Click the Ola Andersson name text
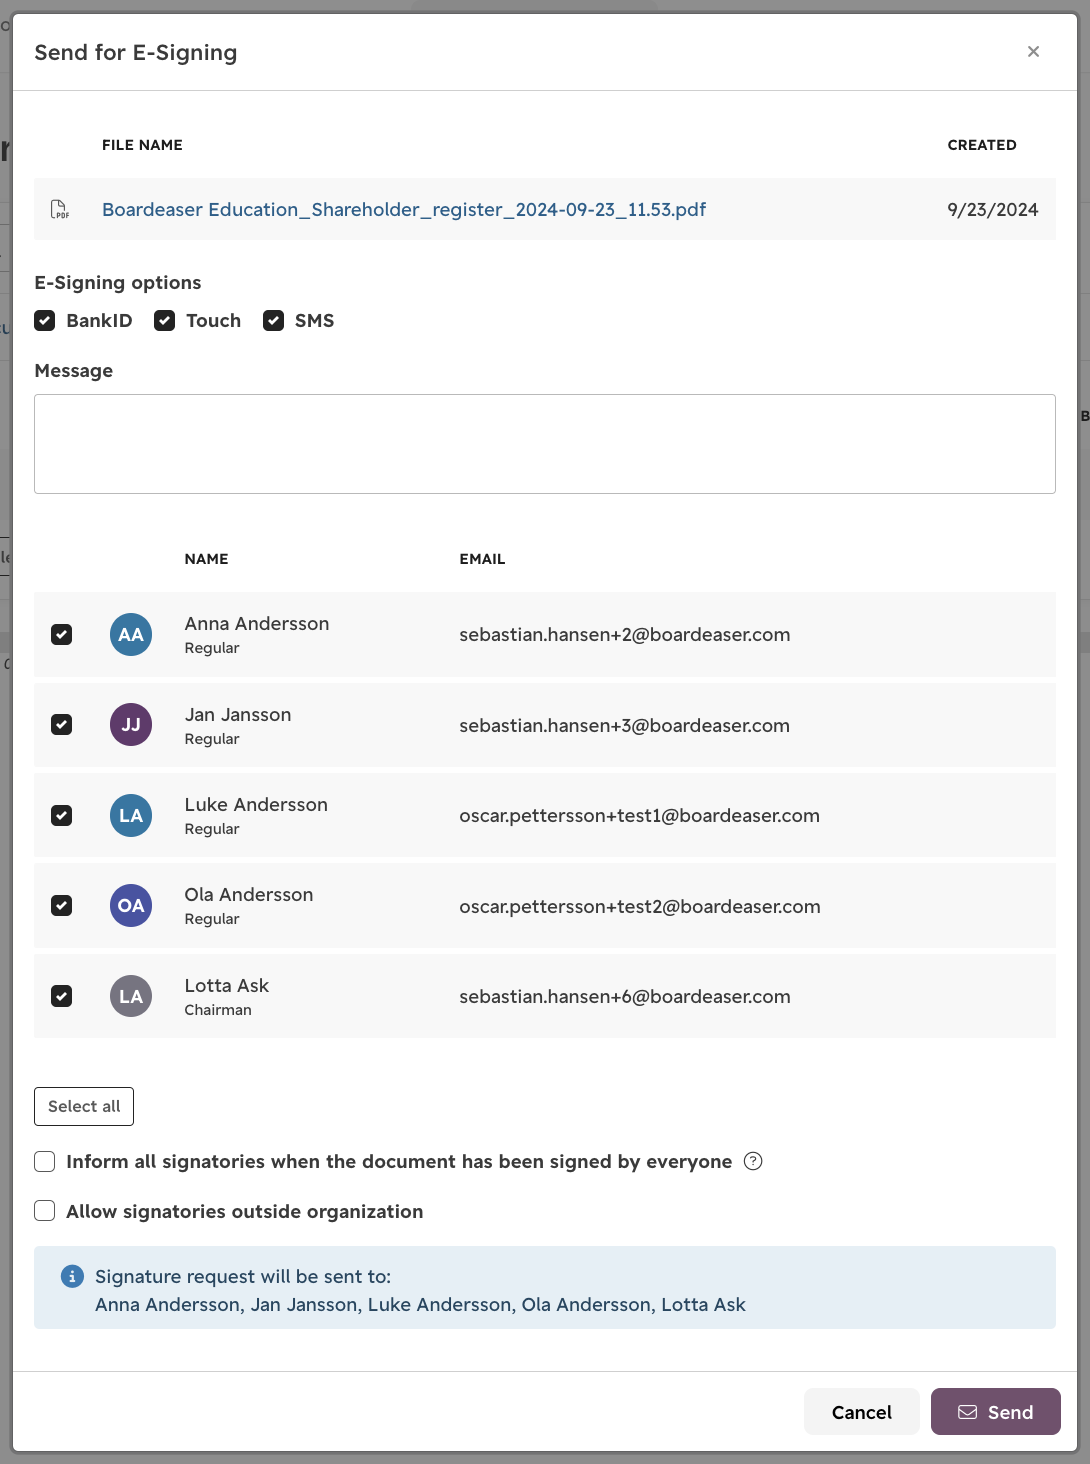This screenshot has height=1464, width=1090. point(249,895)
